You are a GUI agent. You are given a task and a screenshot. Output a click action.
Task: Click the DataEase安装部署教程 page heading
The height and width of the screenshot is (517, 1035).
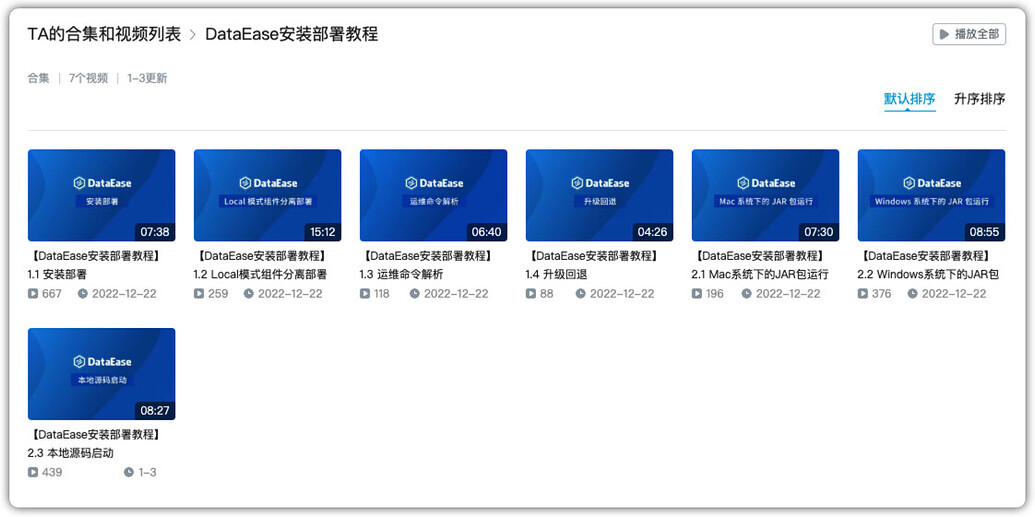point(292,34)
